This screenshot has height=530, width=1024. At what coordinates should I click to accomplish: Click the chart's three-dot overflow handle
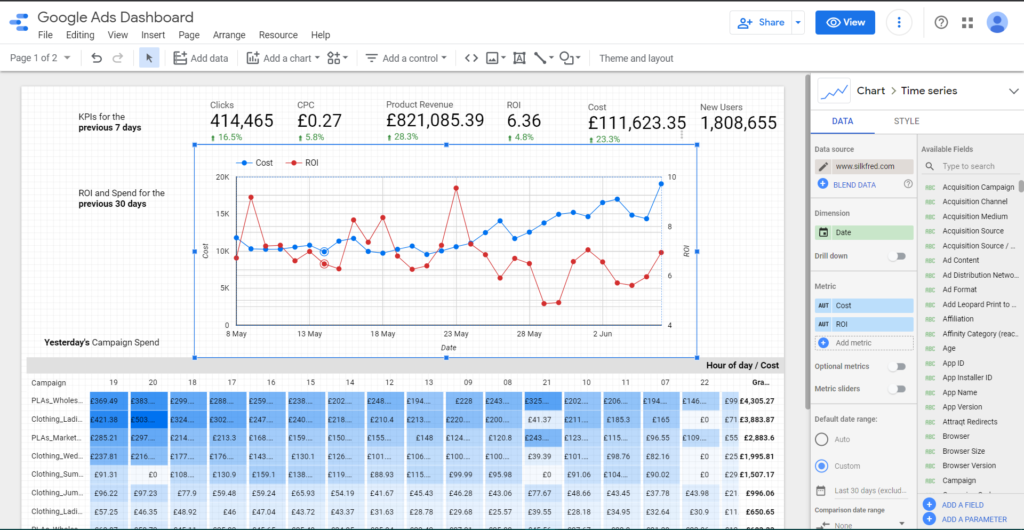click(x=682, y=134)
